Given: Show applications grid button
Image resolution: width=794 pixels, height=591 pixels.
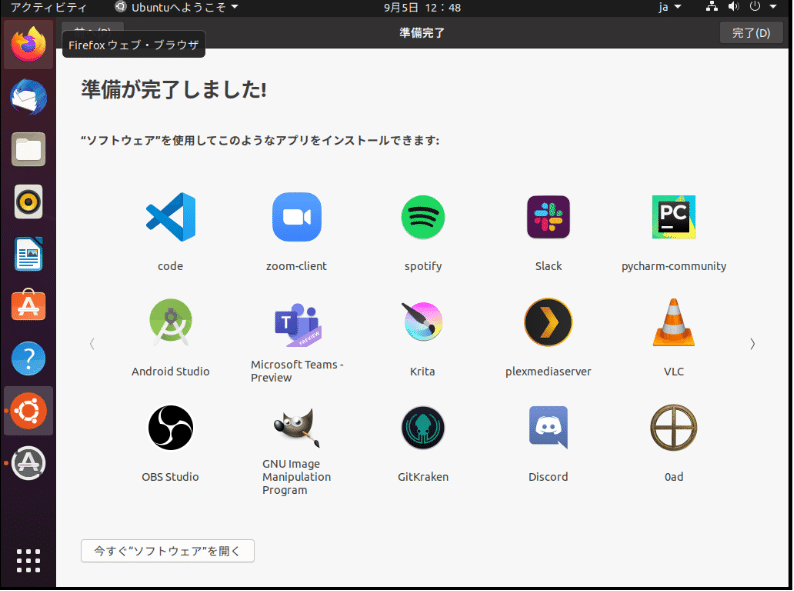Looking at the screenshot, I should pos(28,561).
